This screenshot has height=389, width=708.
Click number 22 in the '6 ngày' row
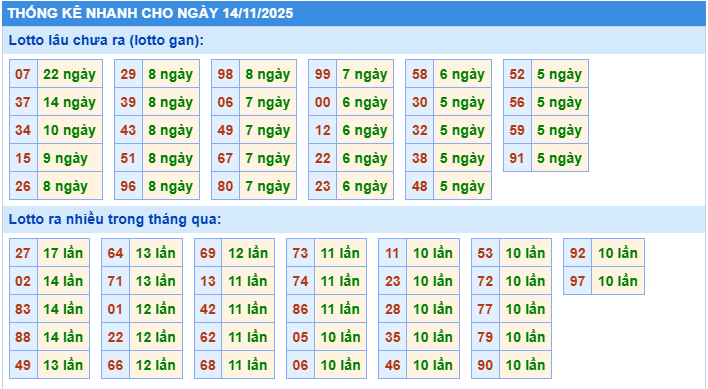click(322, 158)
